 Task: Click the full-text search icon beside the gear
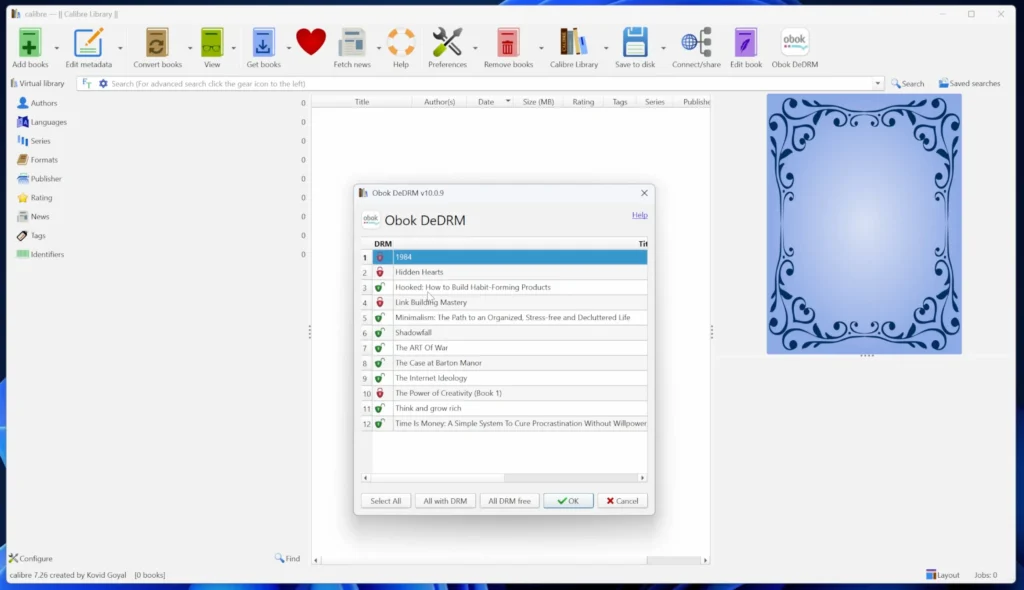point(87,84)
